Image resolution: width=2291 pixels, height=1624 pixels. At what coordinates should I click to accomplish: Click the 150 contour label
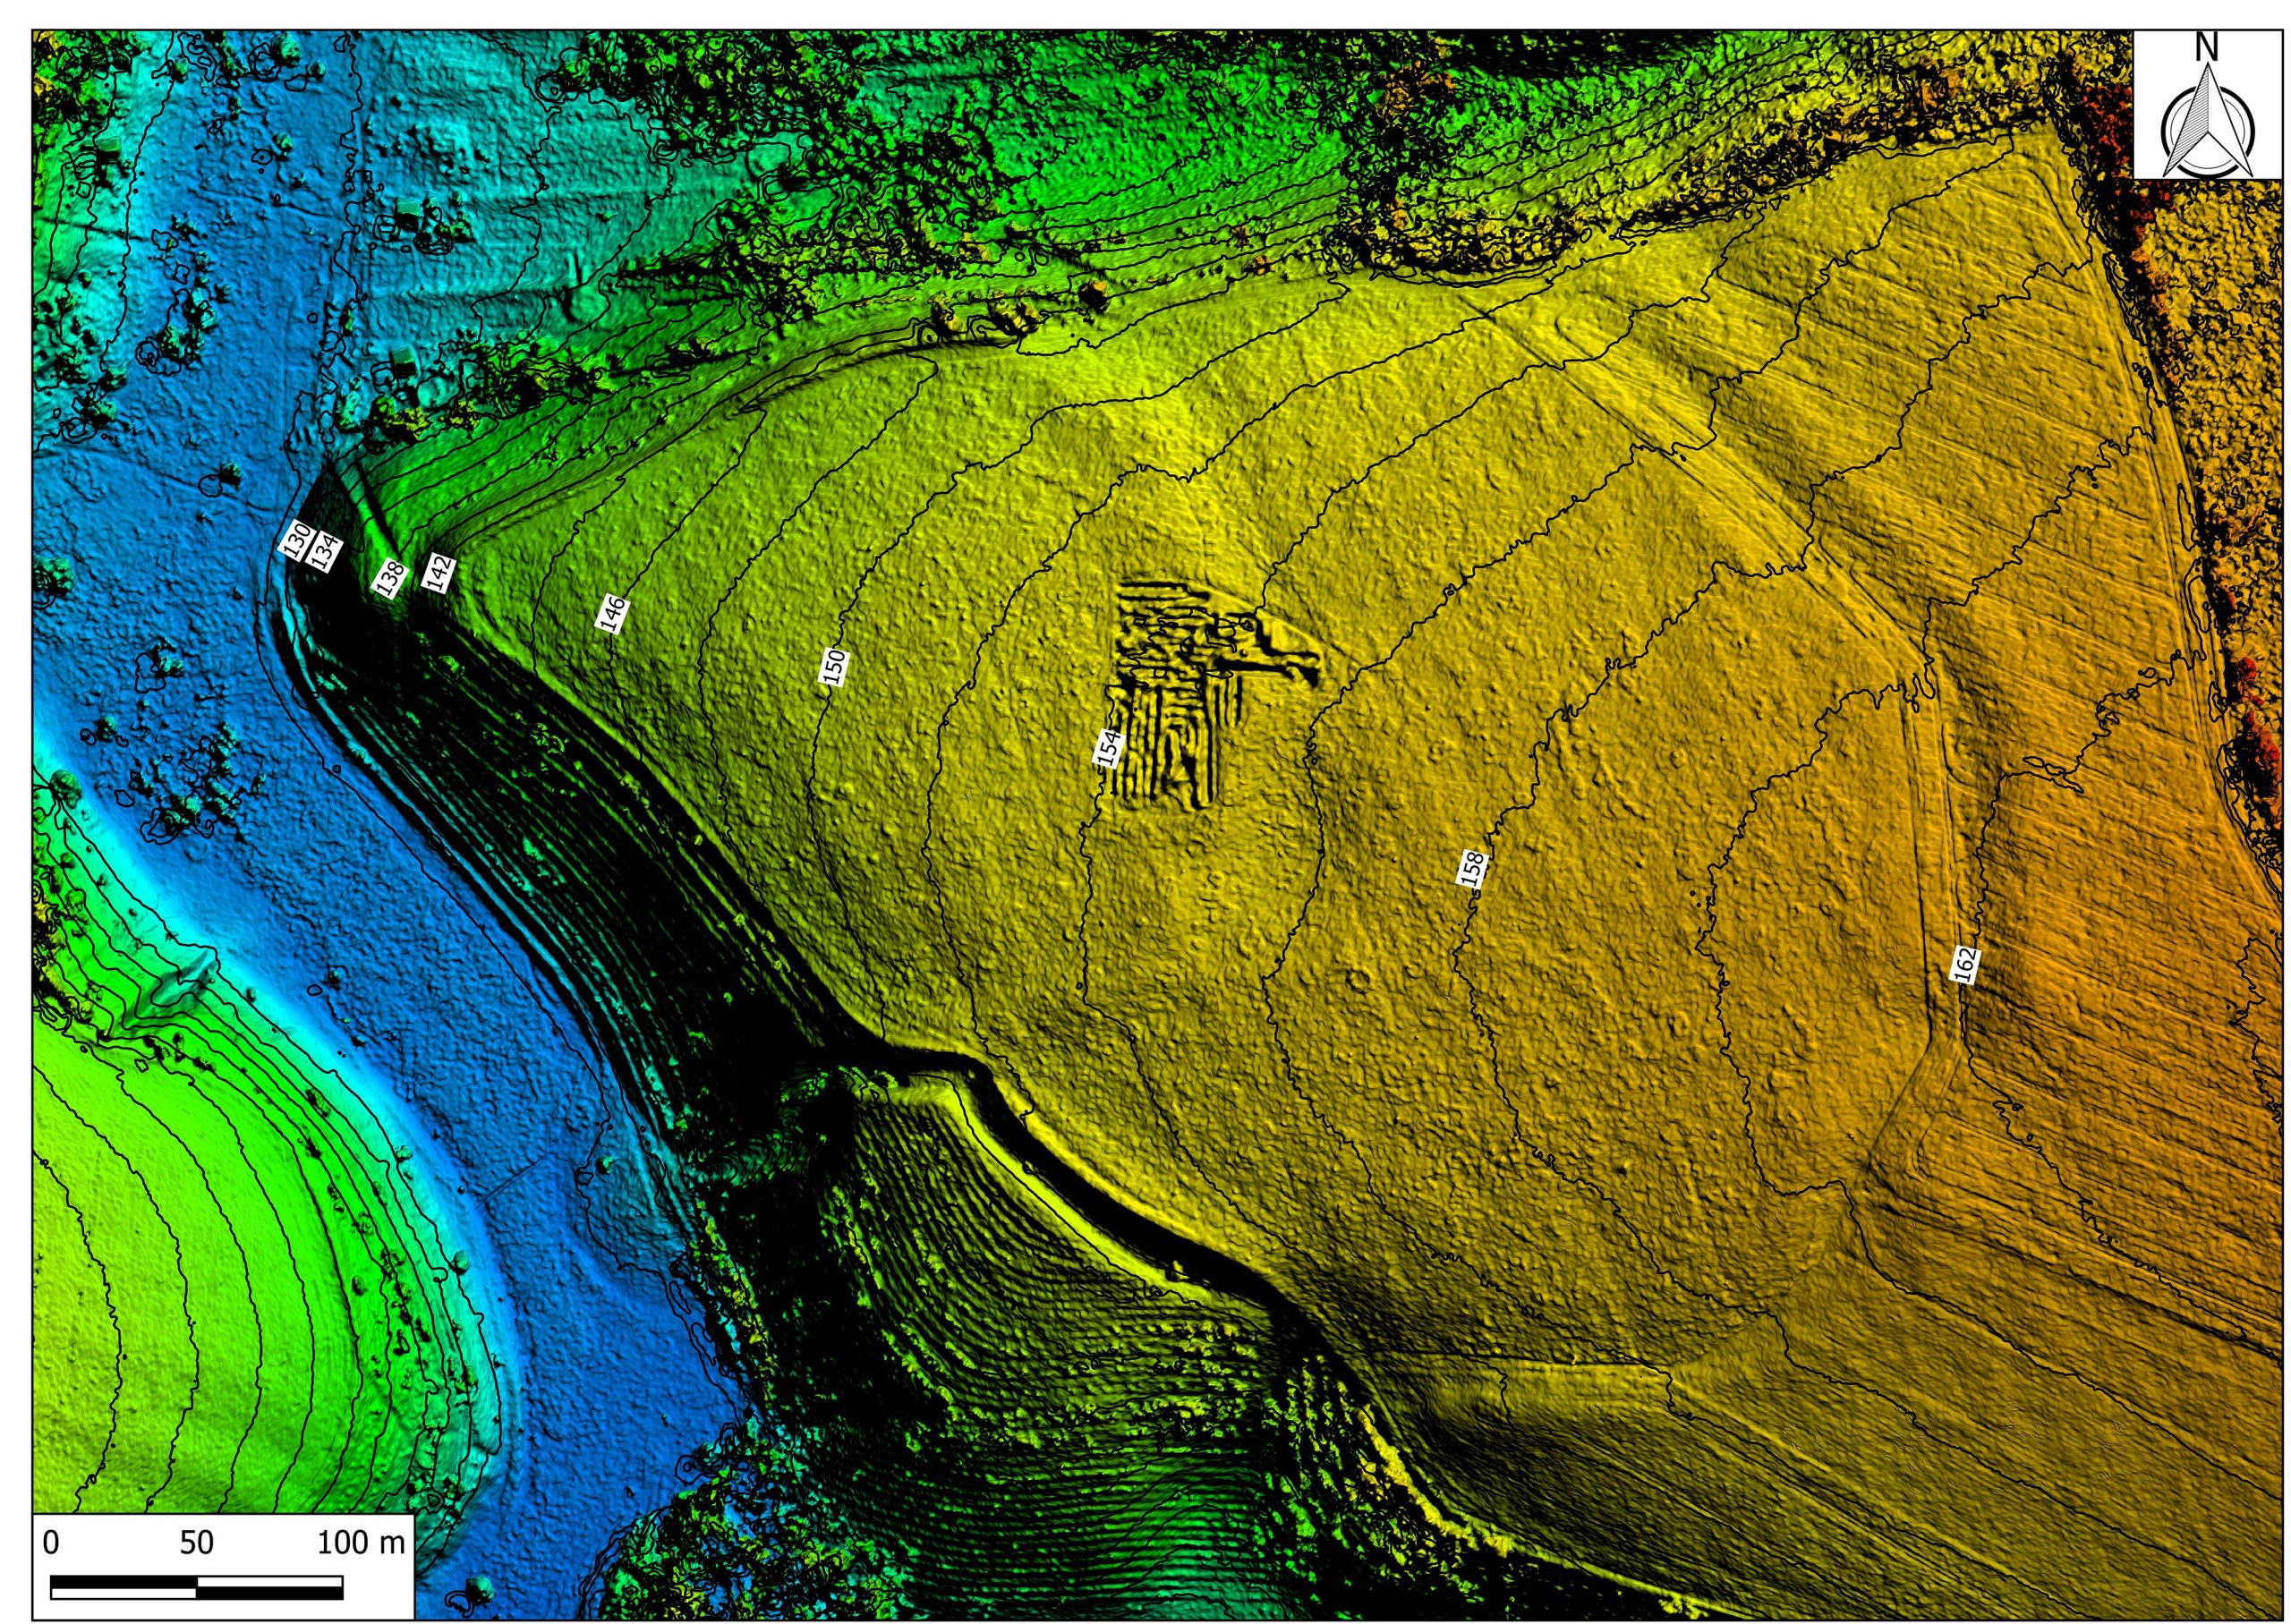[x=834, y=667]
